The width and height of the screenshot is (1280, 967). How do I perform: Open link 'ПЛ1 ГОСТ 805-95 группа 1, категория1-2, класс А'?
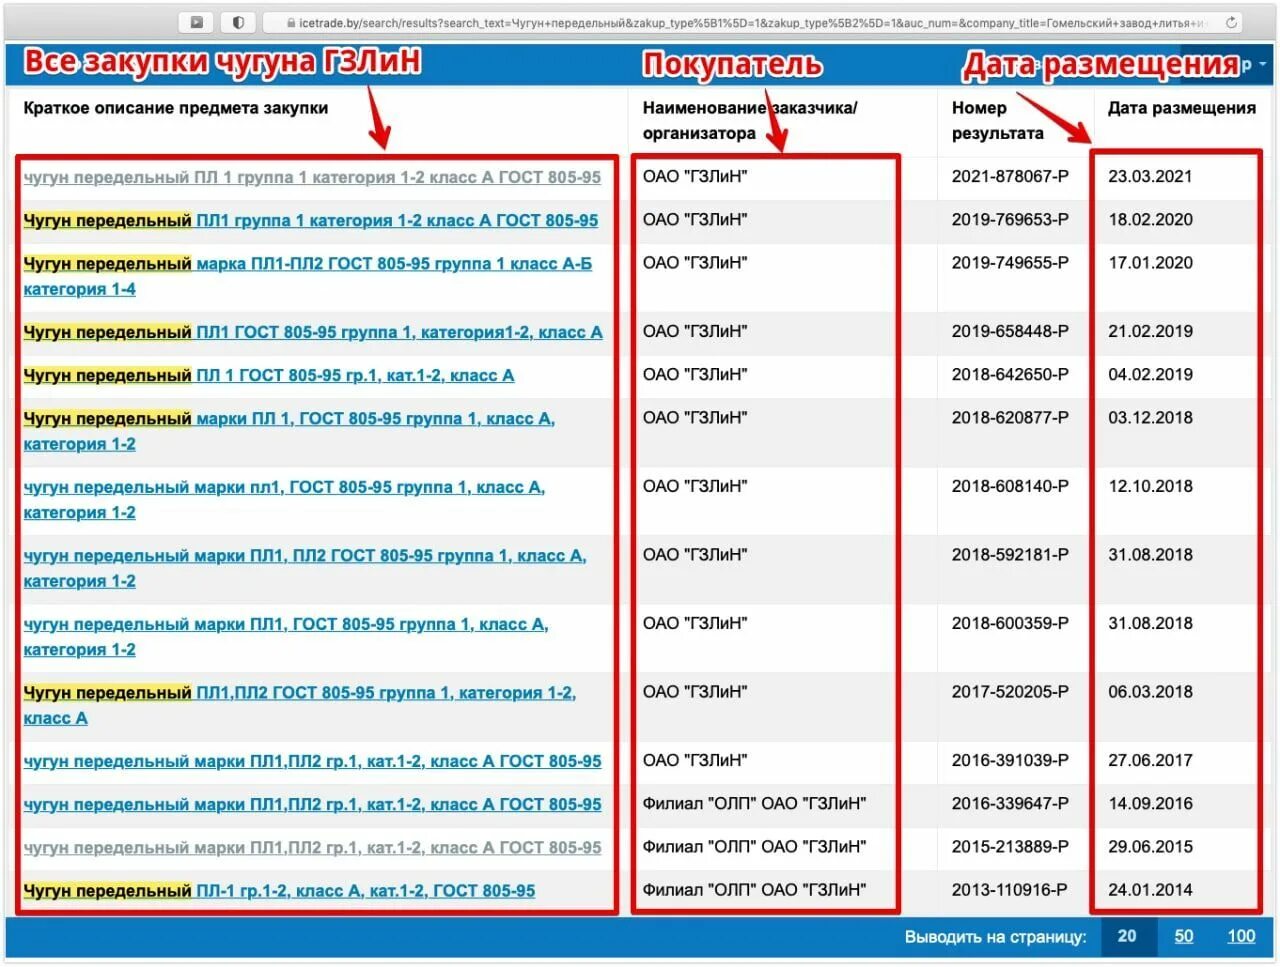click(x=399, y=332)
